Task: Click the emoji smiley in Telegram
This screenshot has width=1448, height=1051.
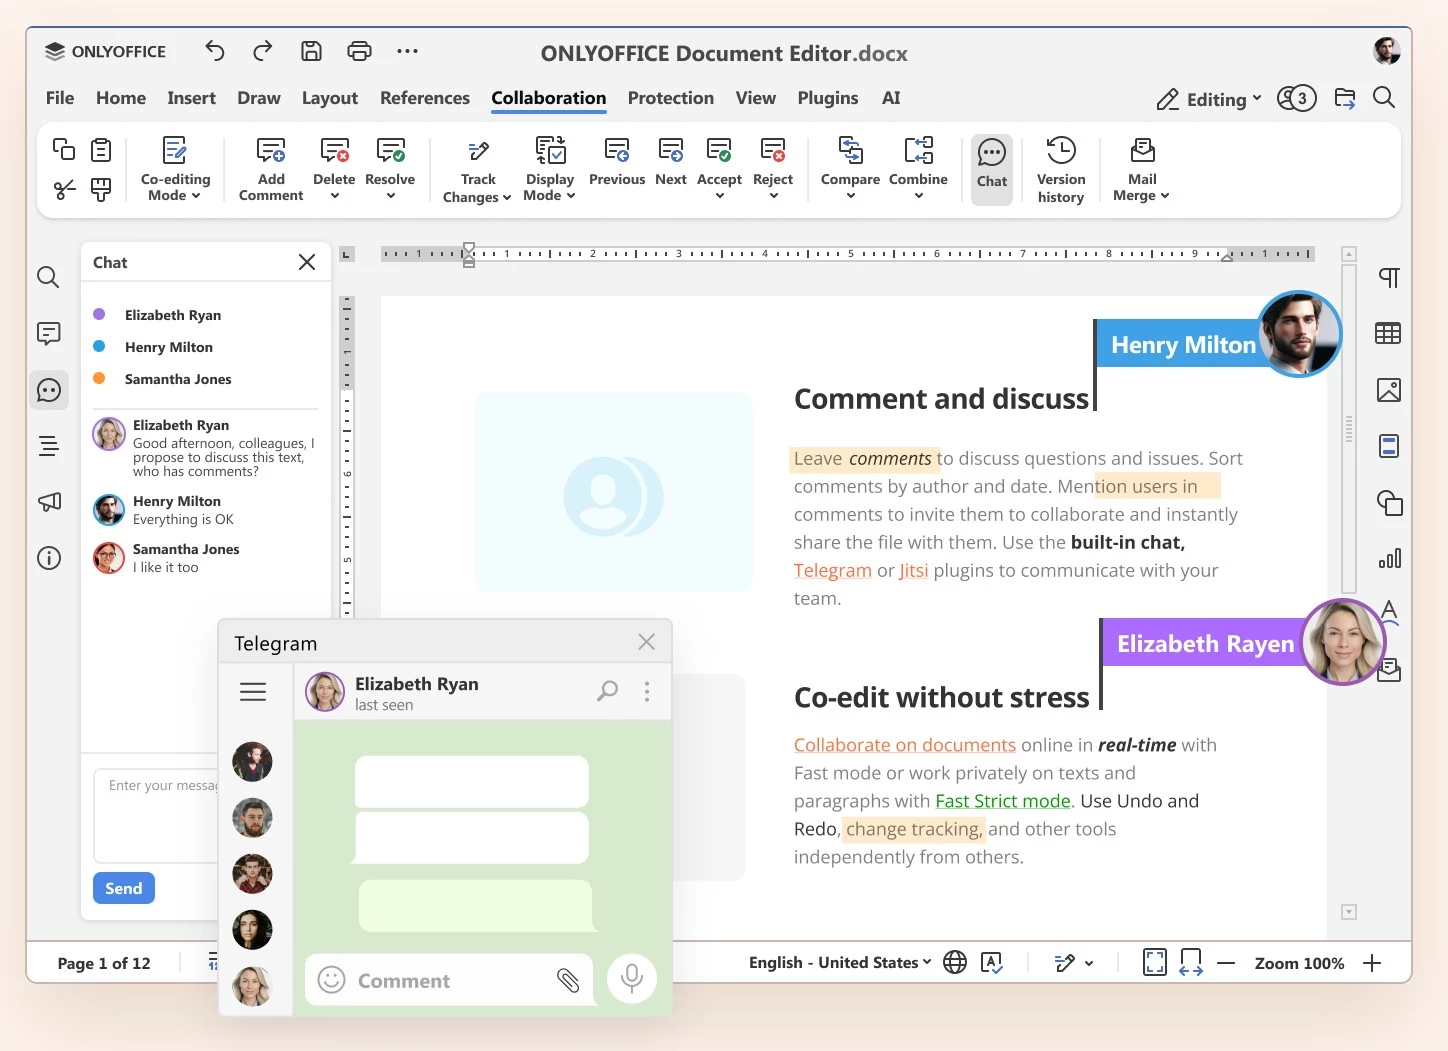Action: pos(331,980)
